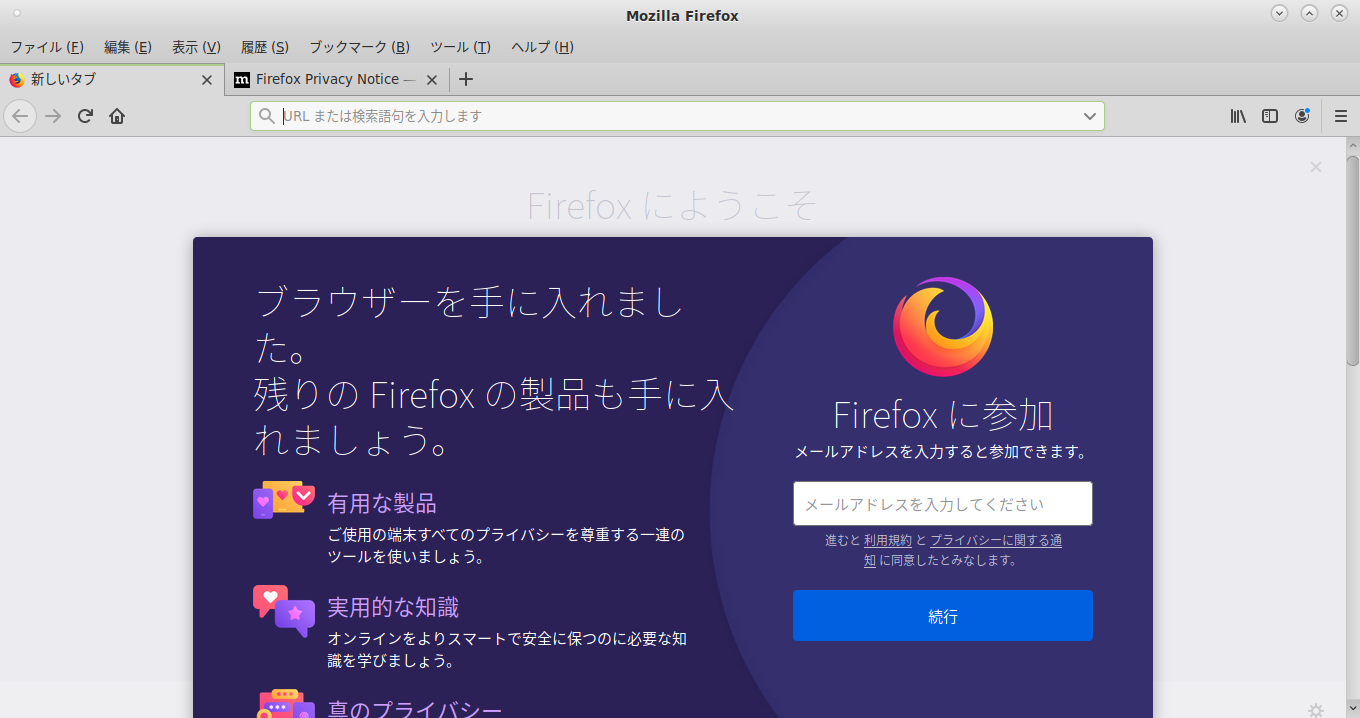Reload the current page

[x=85, y=116]
